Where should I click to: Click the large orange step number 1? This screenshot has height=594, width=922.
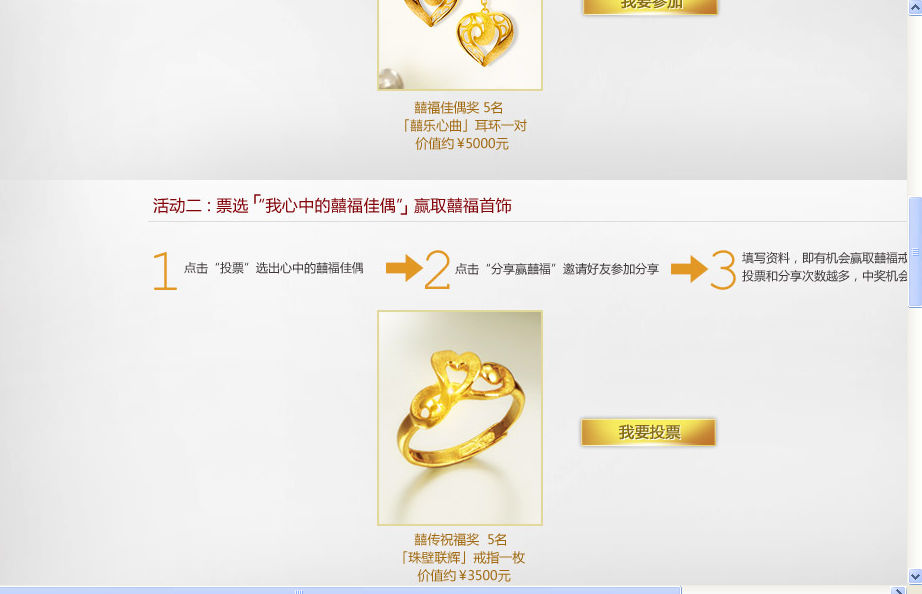click(165, 271)
